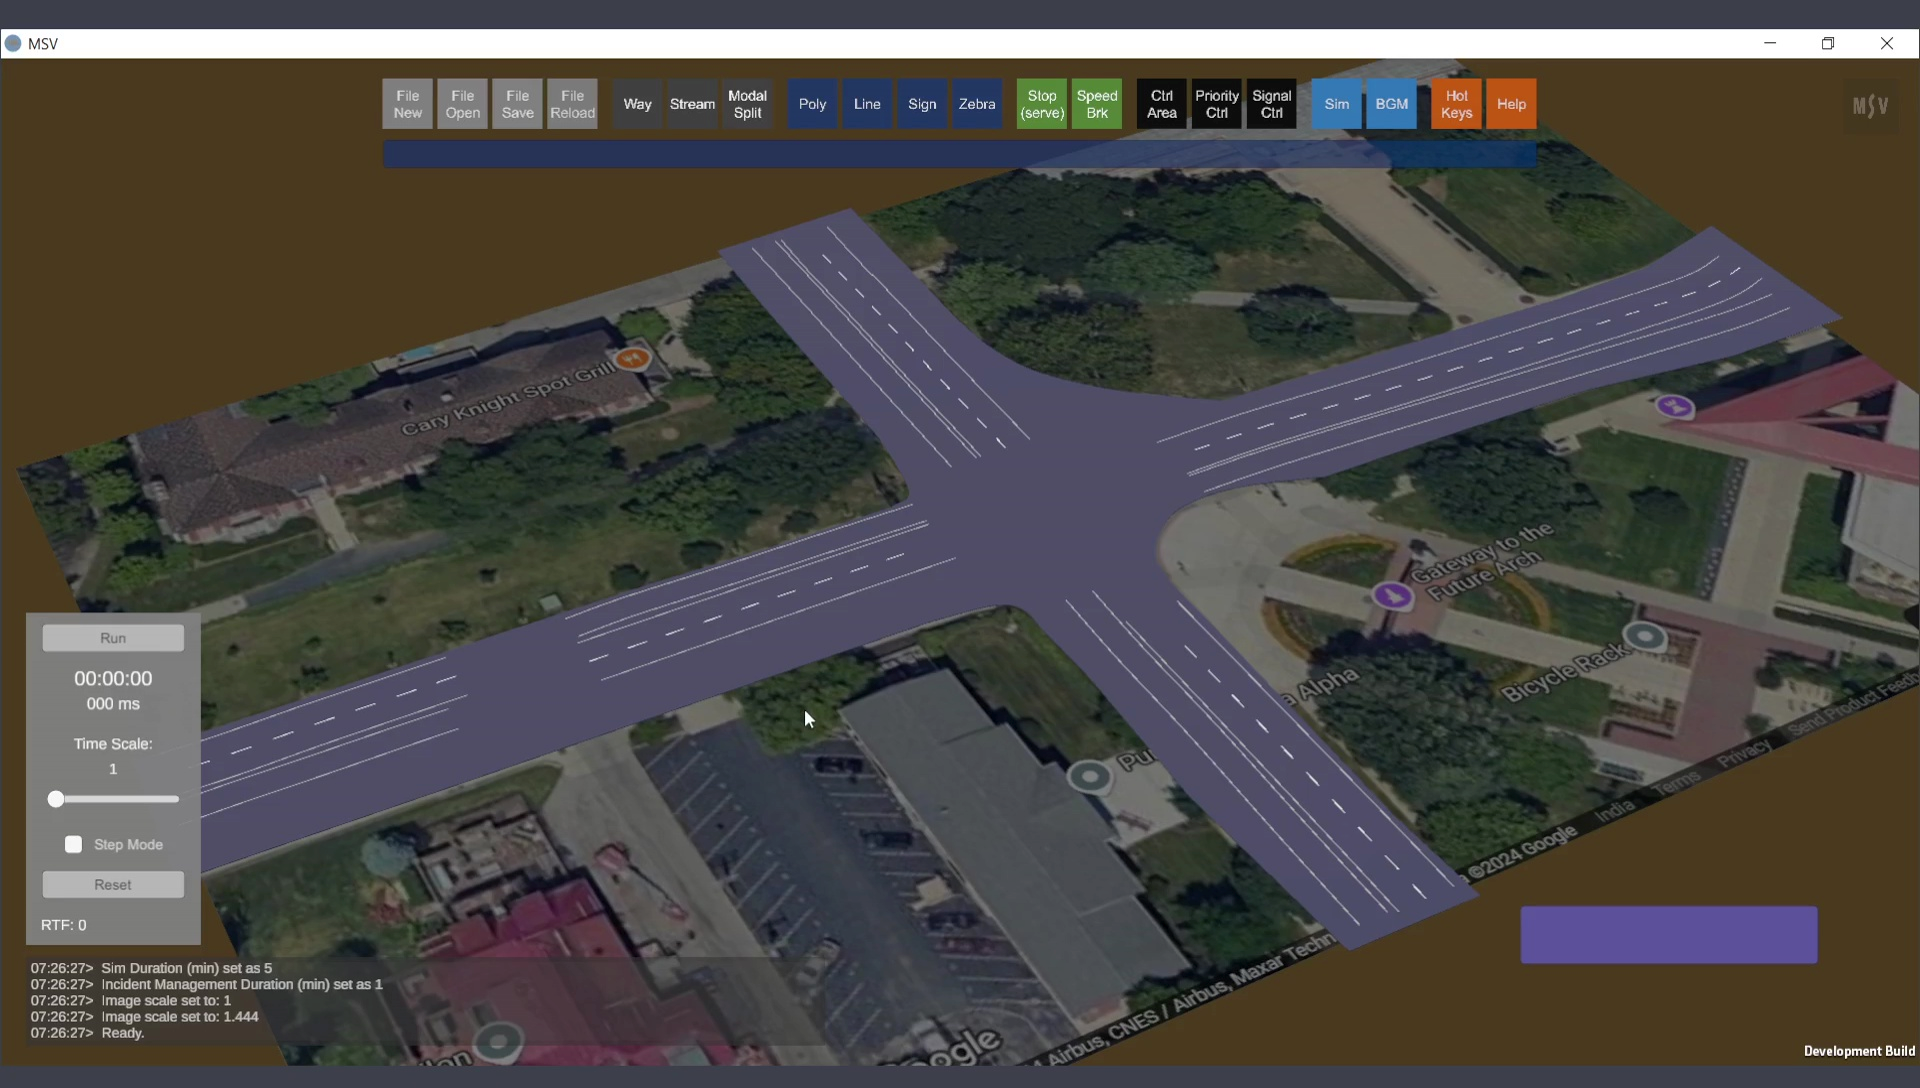Choose the Stream tool
The image size is (1920, 1088).
[692, 104]
